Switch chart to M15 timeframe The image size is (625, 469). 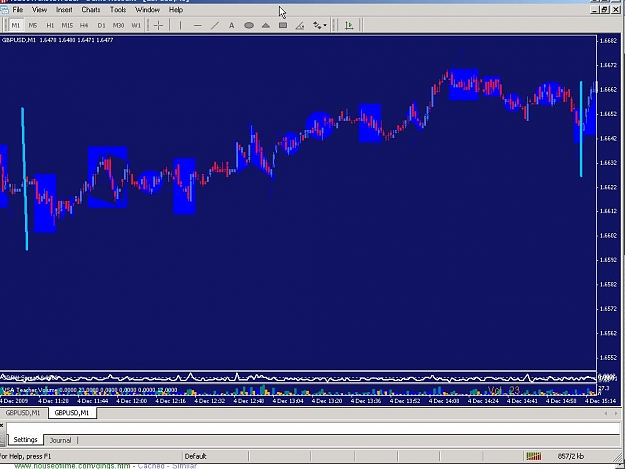(x=67, y=26)
